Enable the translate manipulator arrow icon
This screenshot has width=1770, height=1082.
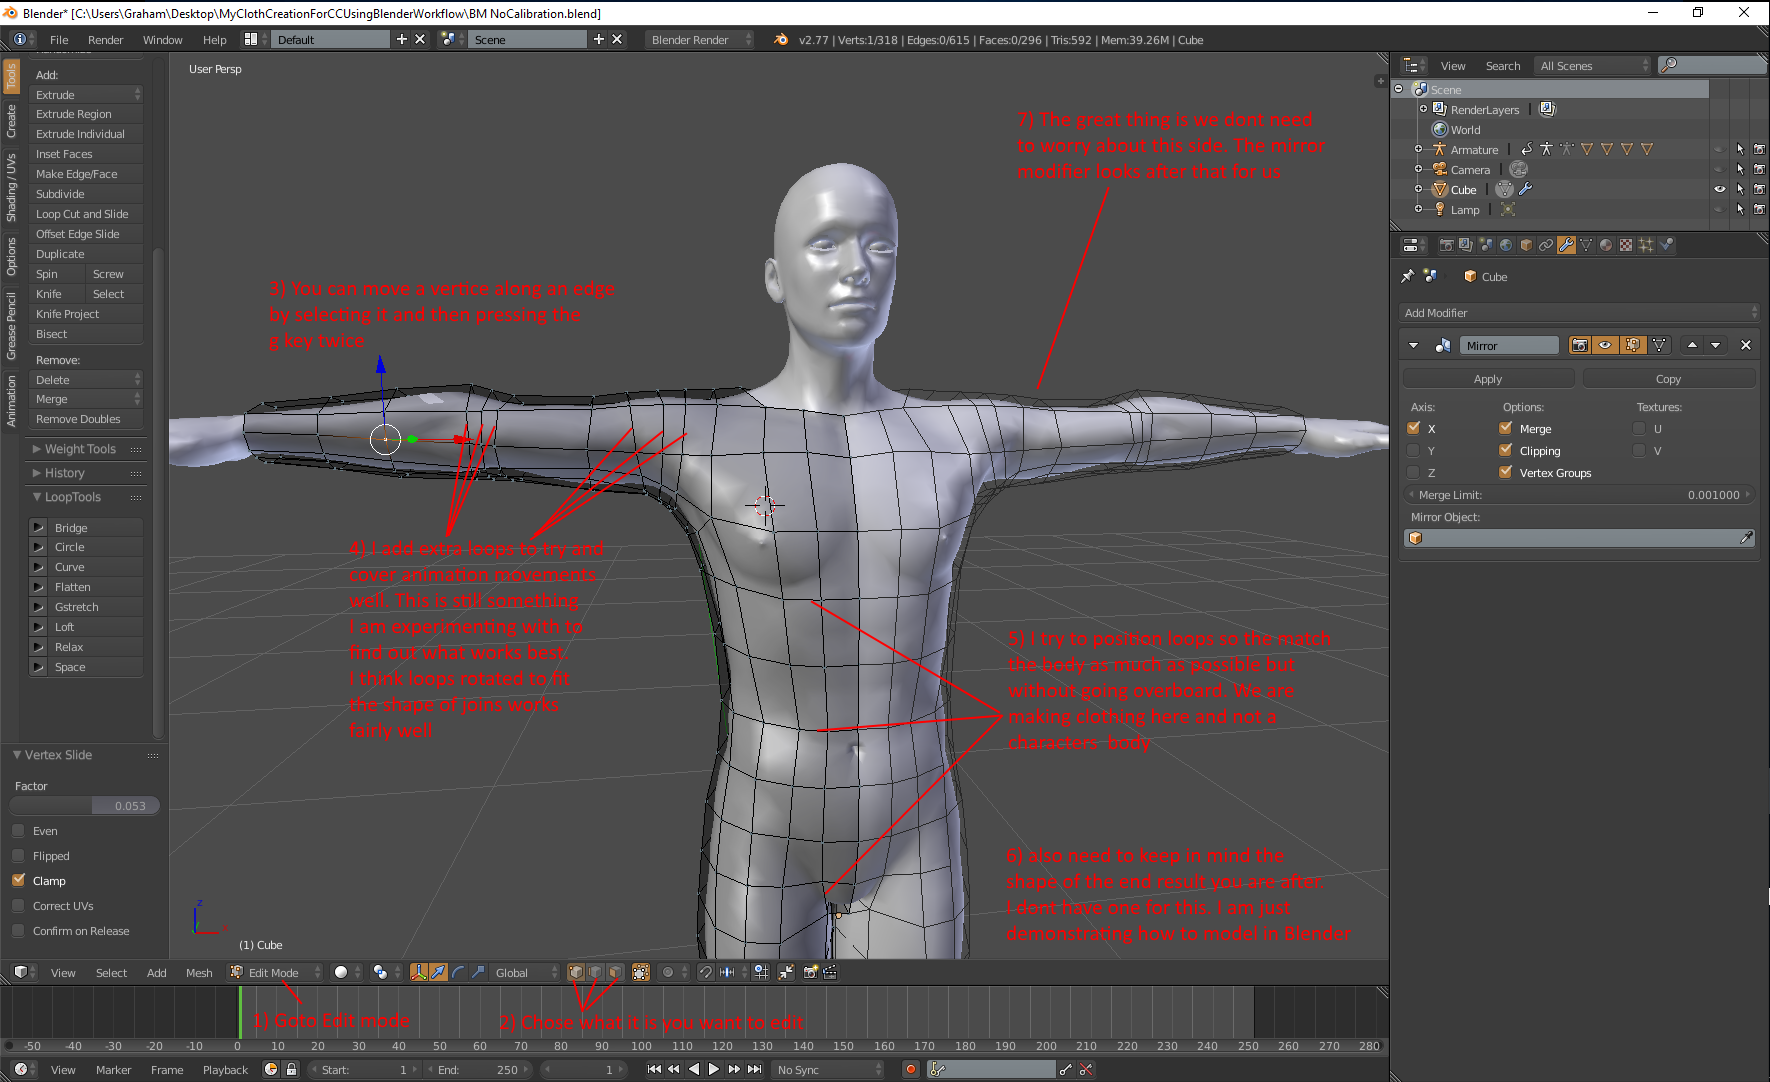click(x=439, y=972)
